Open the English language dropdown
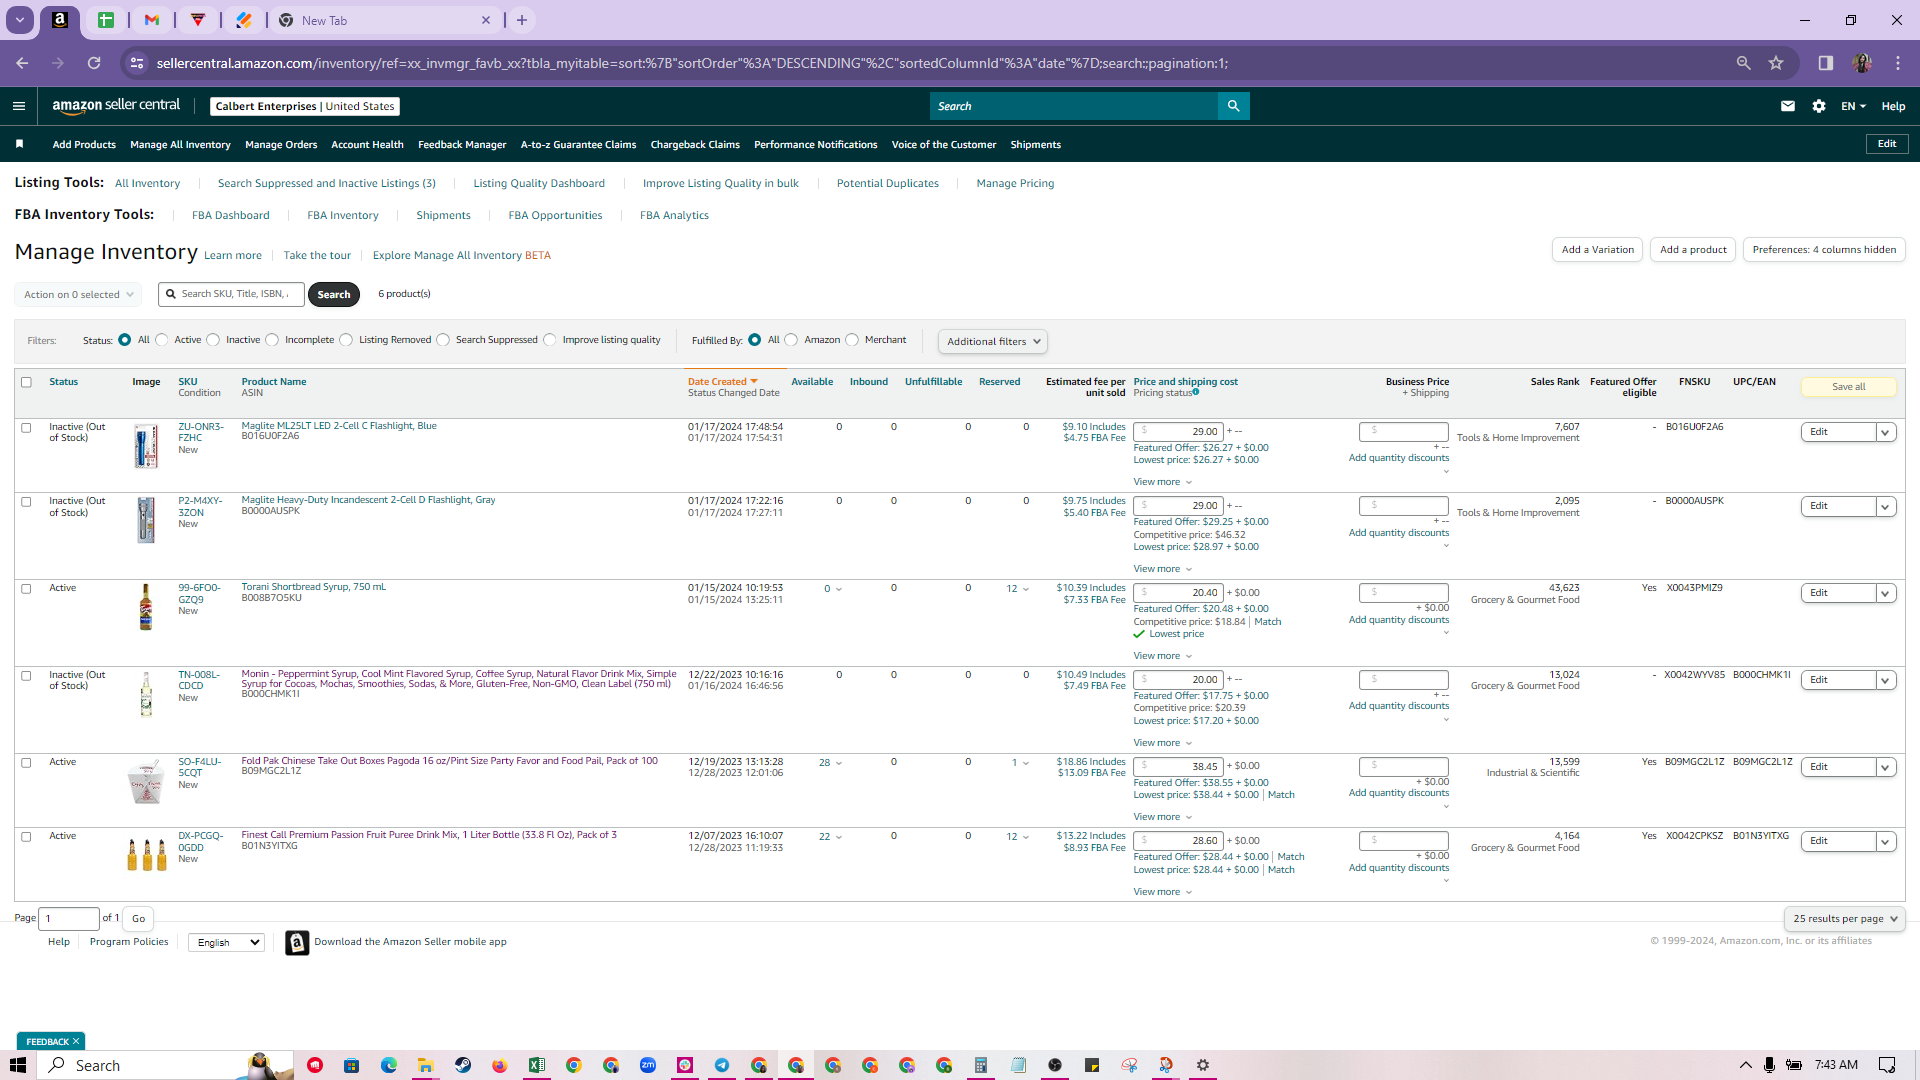1920x1080 pixels. tap(226, 943)
